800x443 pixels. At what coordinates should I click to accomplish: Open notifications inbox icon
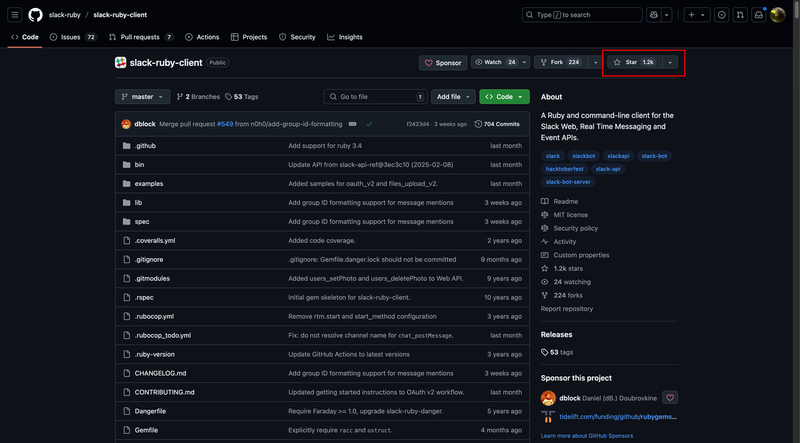(x=759, y=15)
